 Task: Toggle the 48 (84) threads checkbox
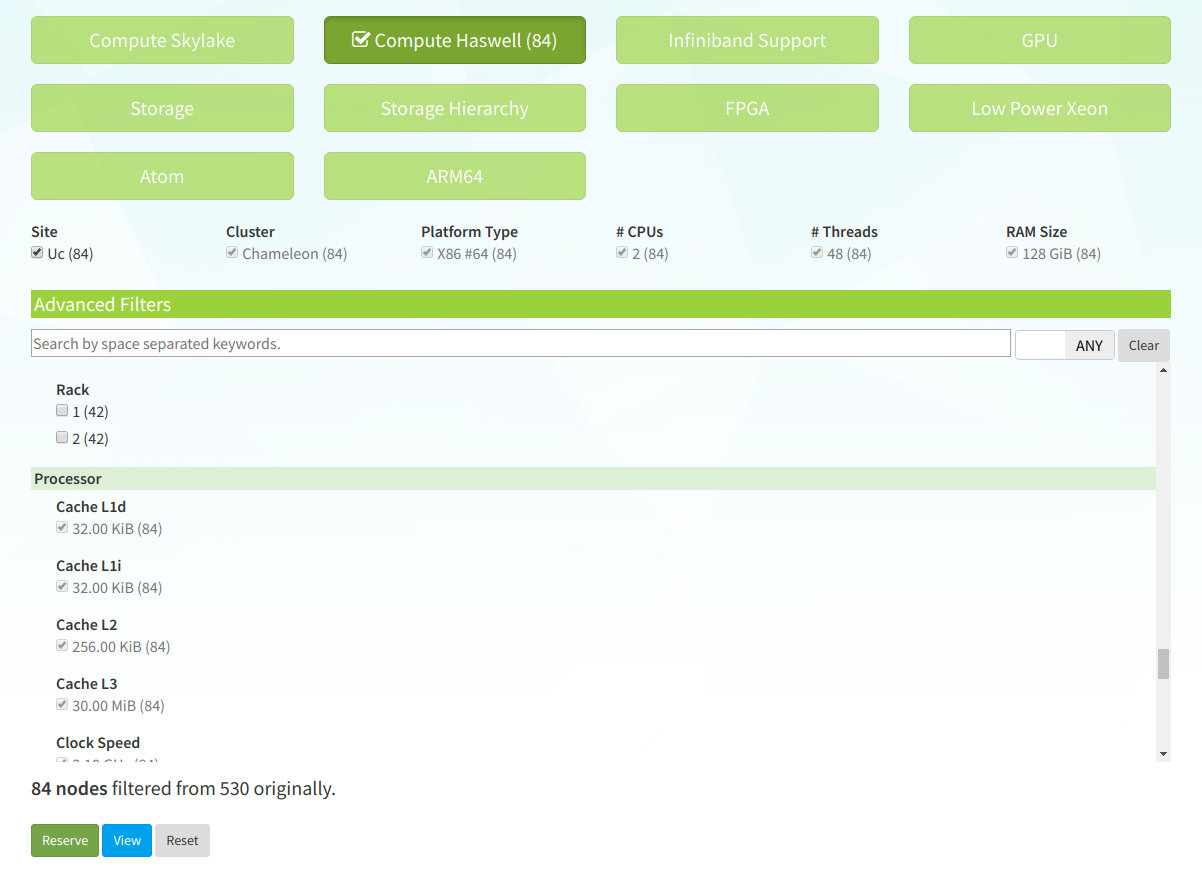tap(817, 253)
